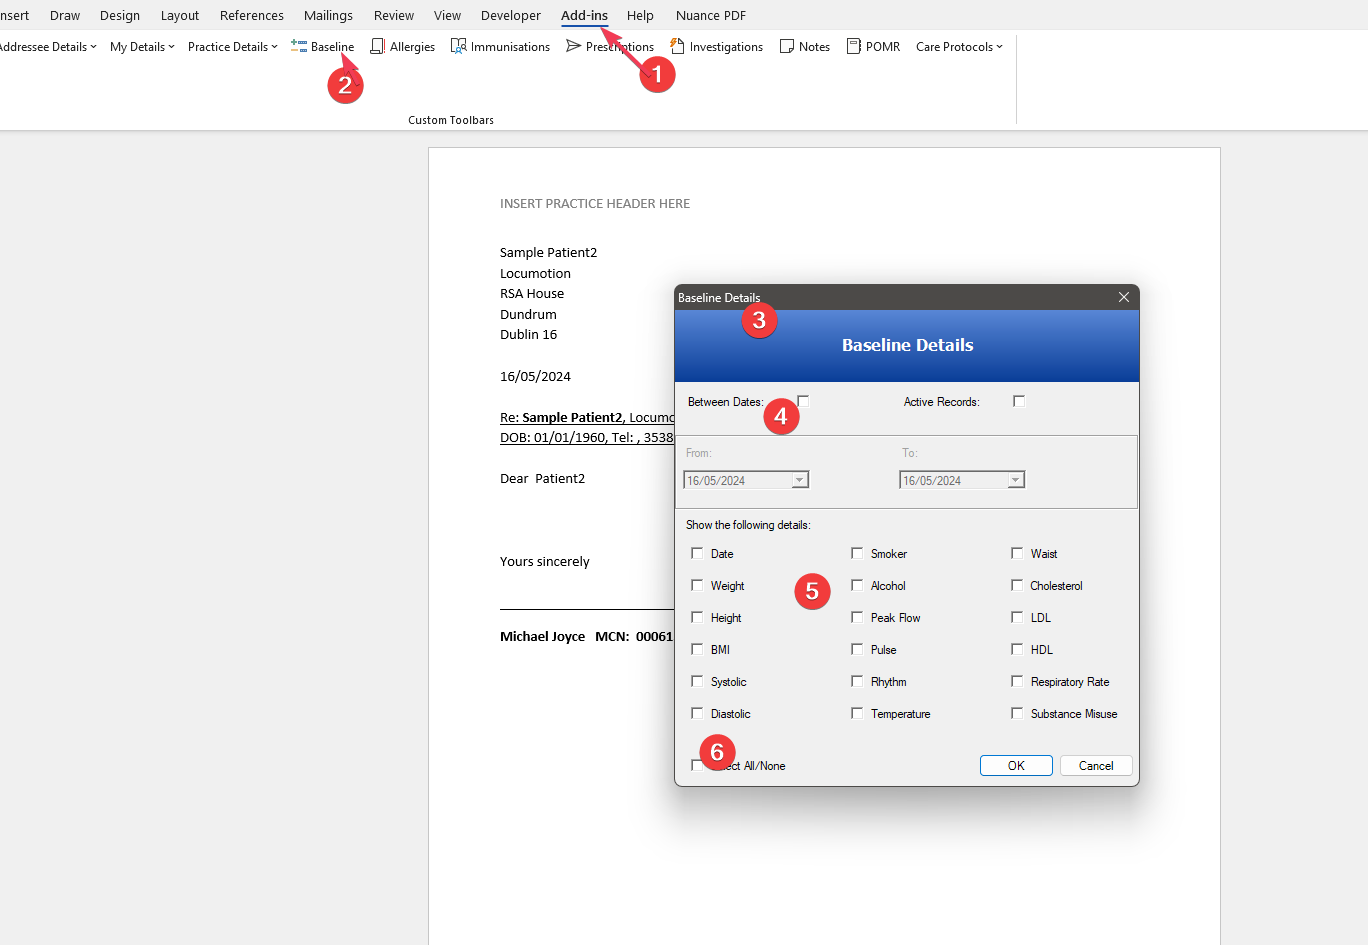Click the Notes icon
This screenshot has height=945, width=1368.
(x=787, y=46)
